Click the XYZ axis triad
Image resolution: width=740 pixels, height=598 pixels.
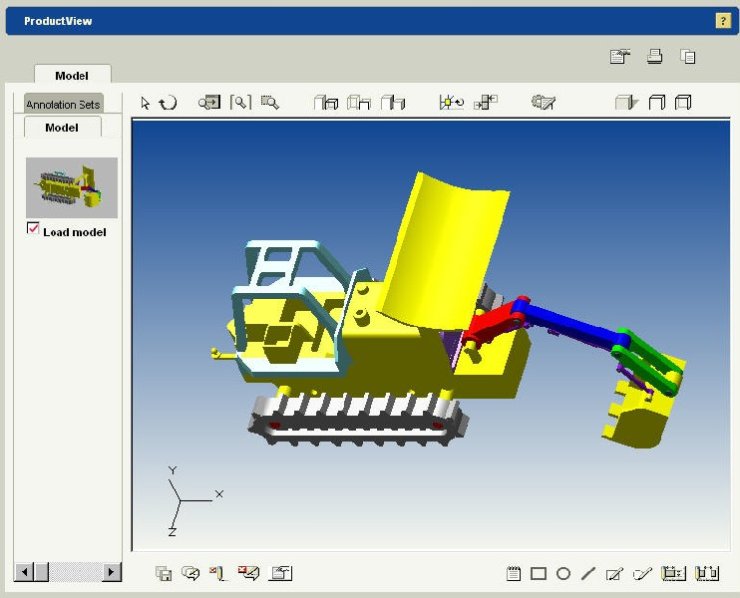[x=194, y=501]
